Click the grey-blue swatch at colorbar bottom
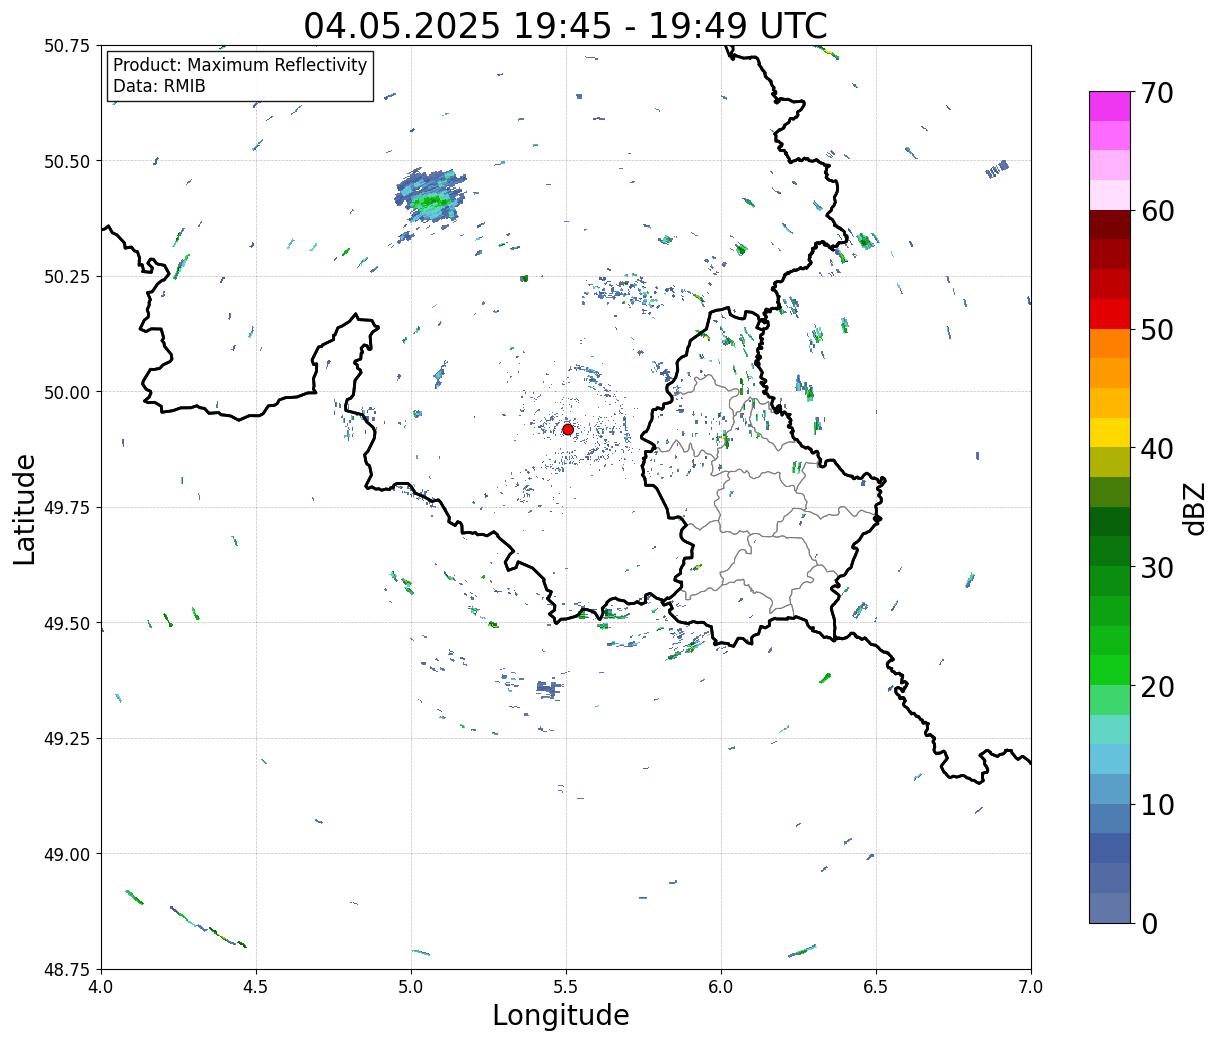 tap(1110, 908)
